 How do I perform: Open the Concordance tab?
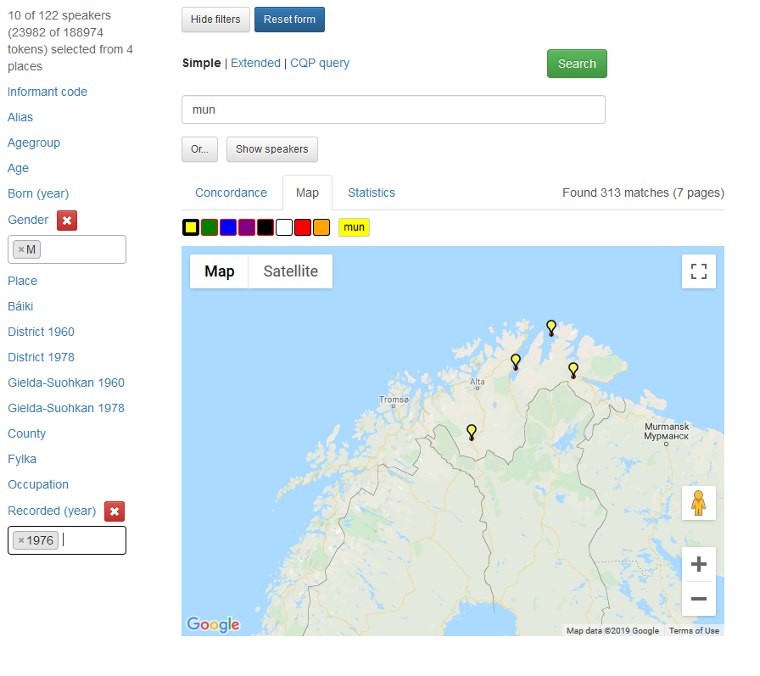point(231,193)
